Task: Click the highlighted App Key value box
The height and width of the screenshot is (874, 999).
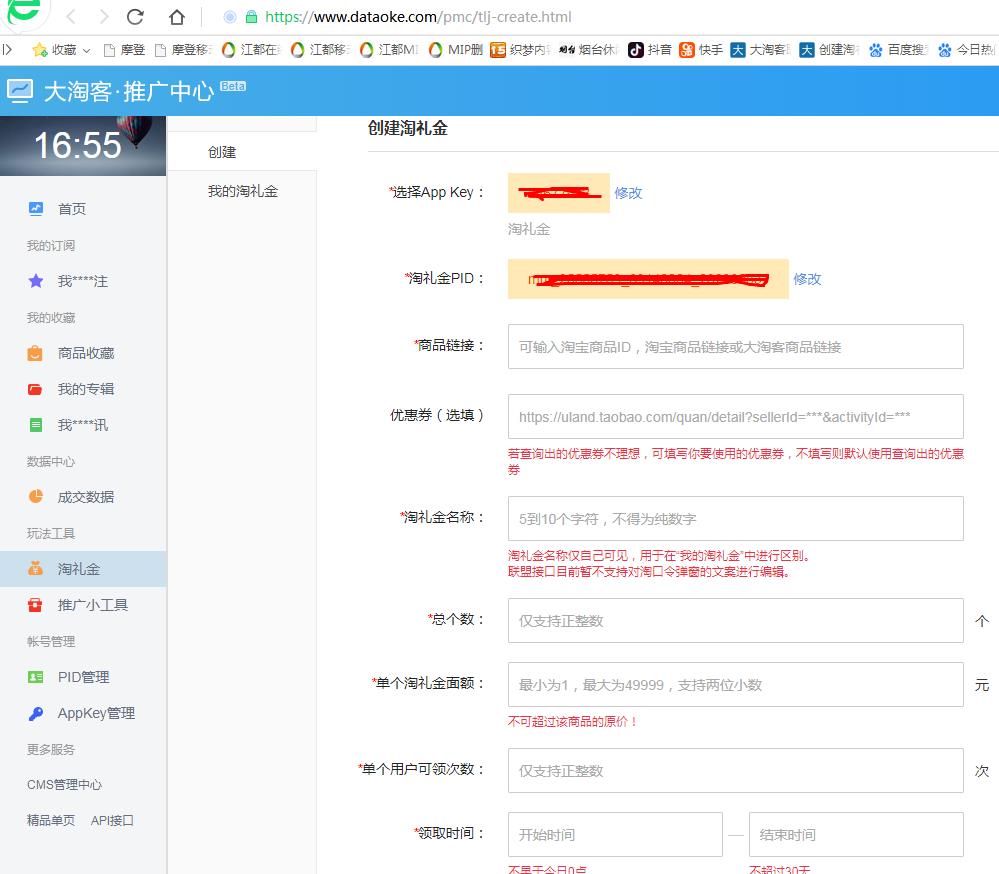Action: pyautogui.click(x=559, y=193)
